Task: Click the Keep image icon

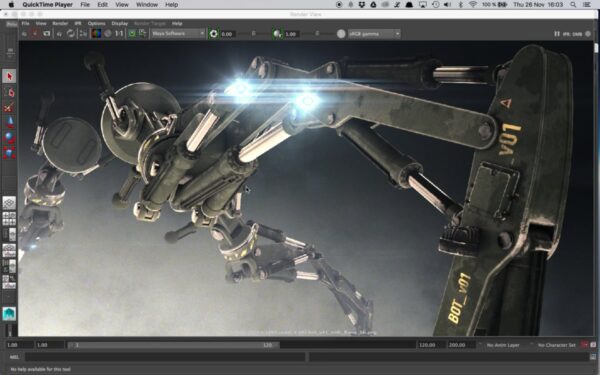Action: [132, 34]
